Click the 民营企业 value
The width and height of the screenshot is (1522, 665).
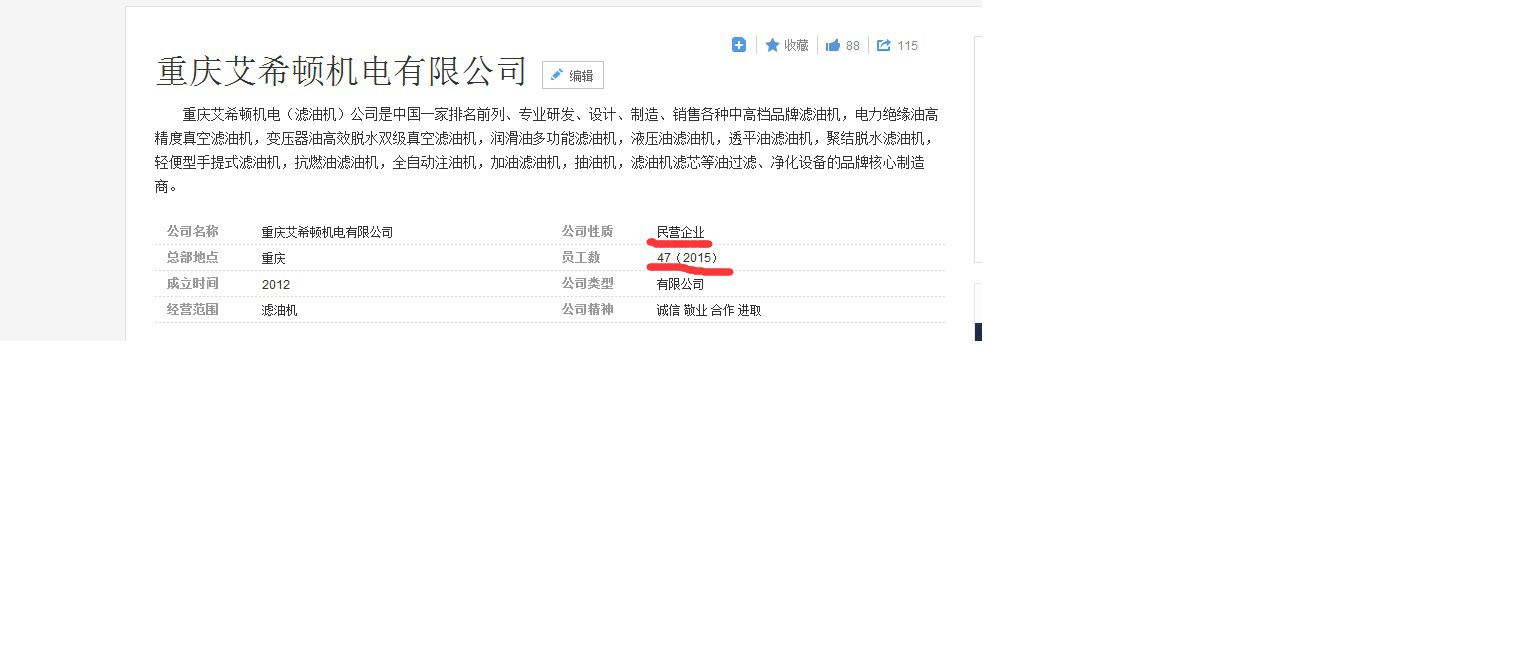[x=680, y=232]
